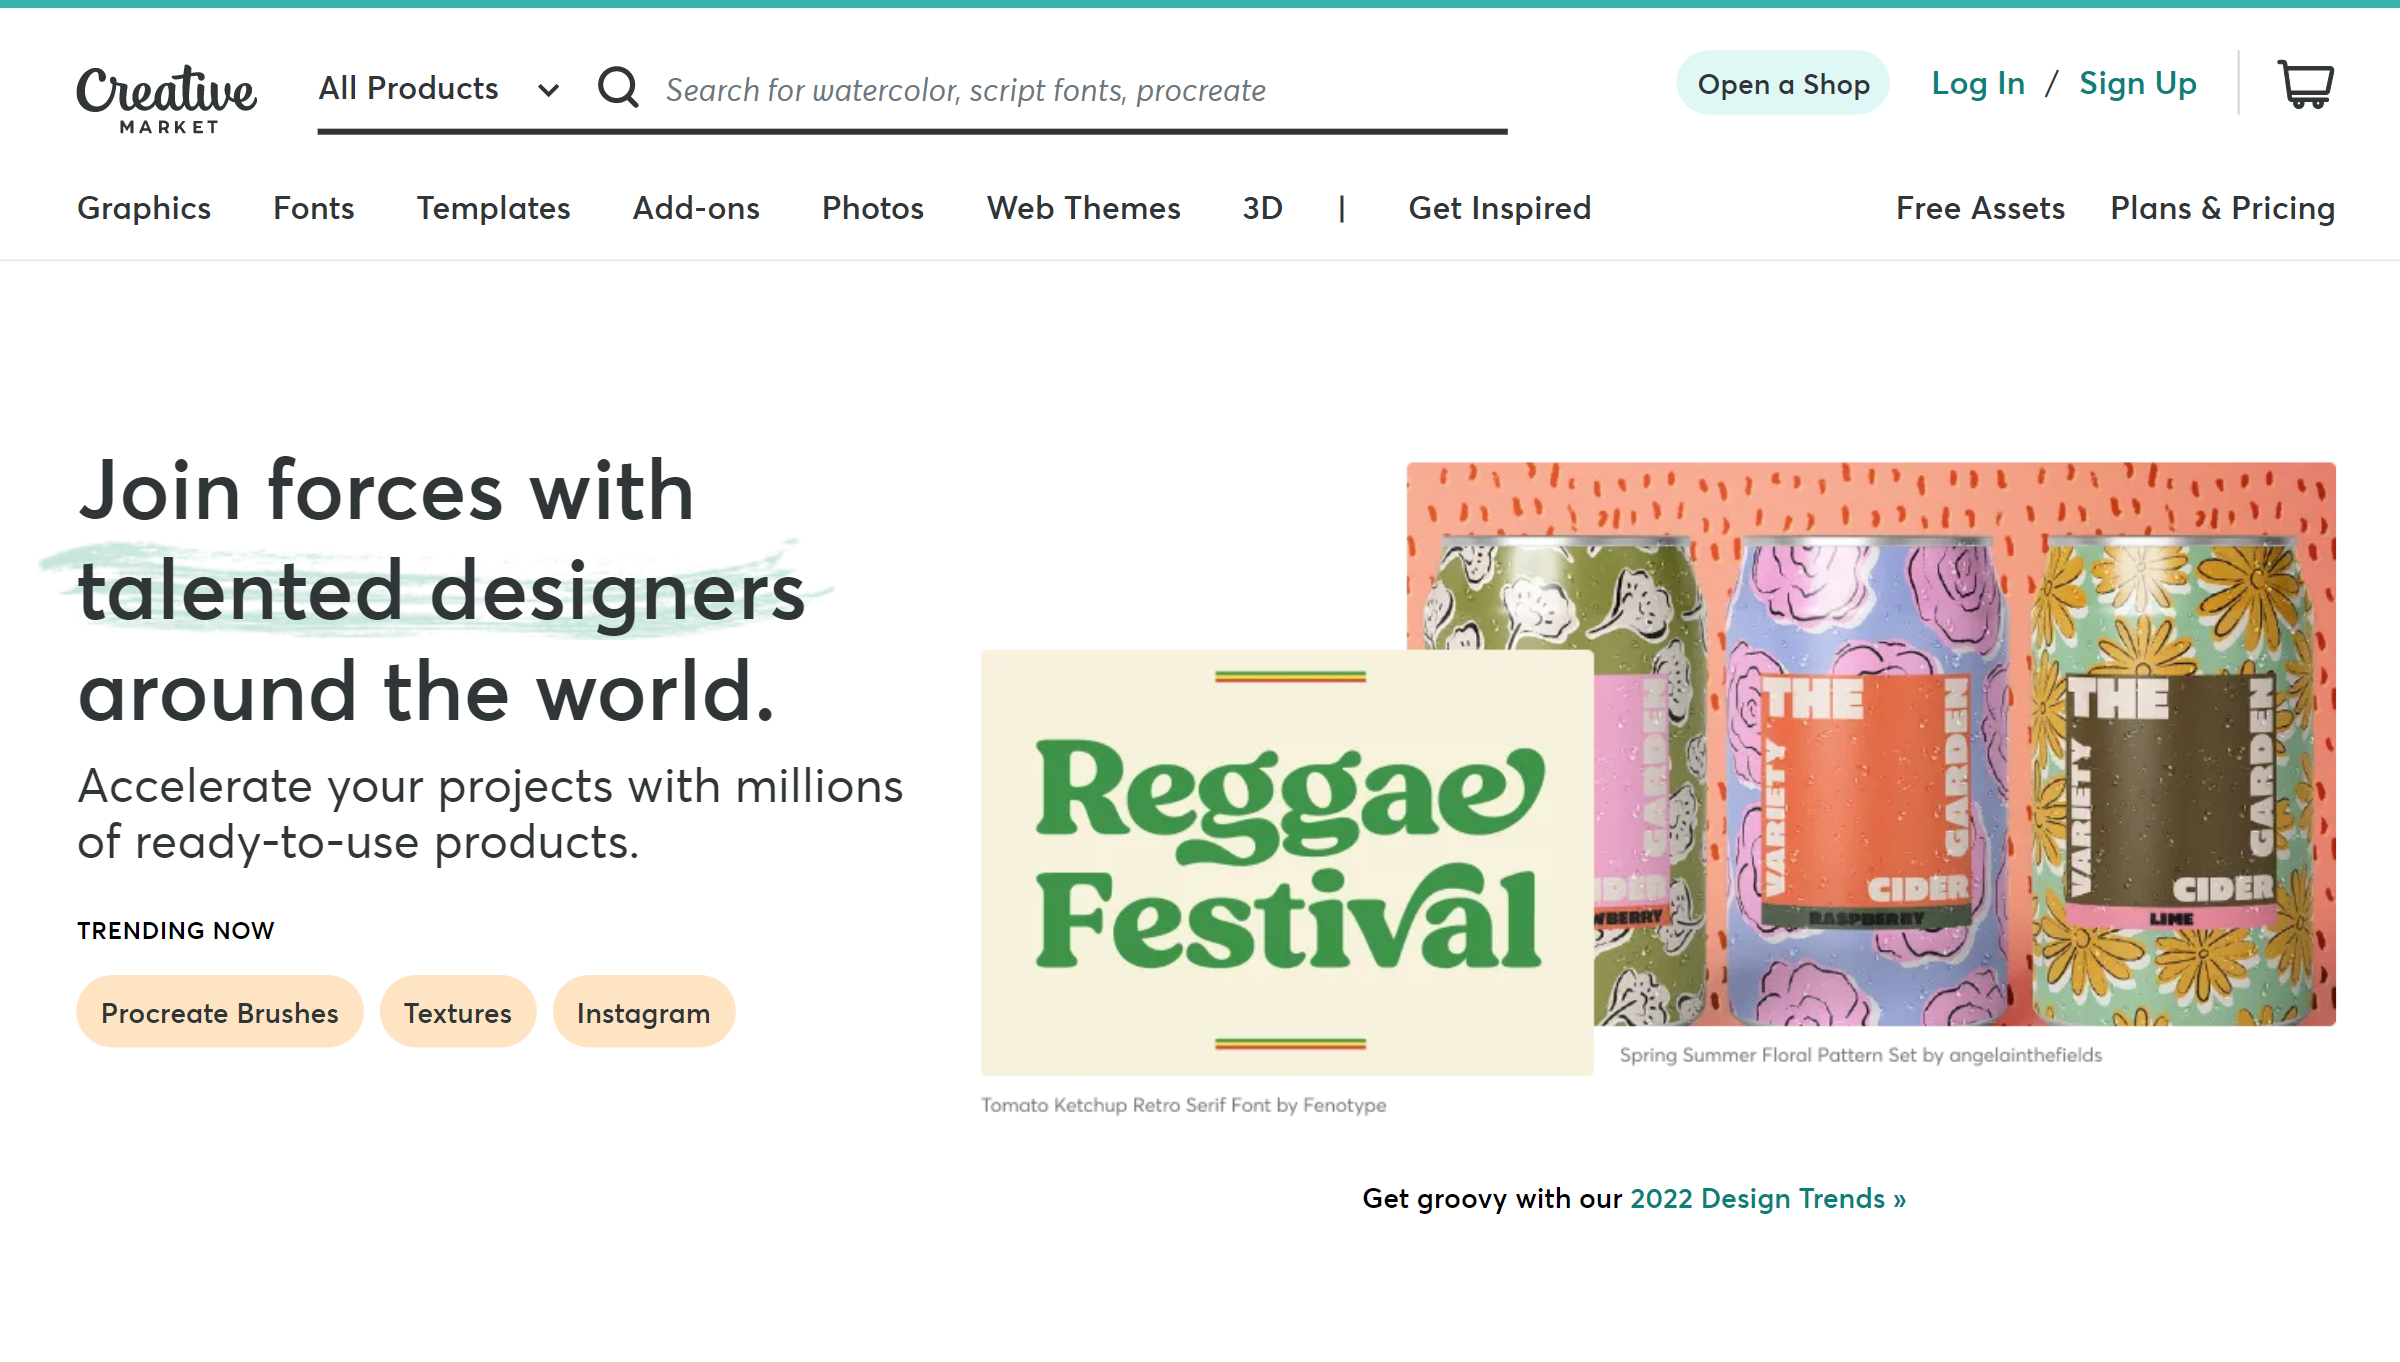The image size is (2400, 1362).
Task: Click Sign Up
Action: pos(2138,84)
